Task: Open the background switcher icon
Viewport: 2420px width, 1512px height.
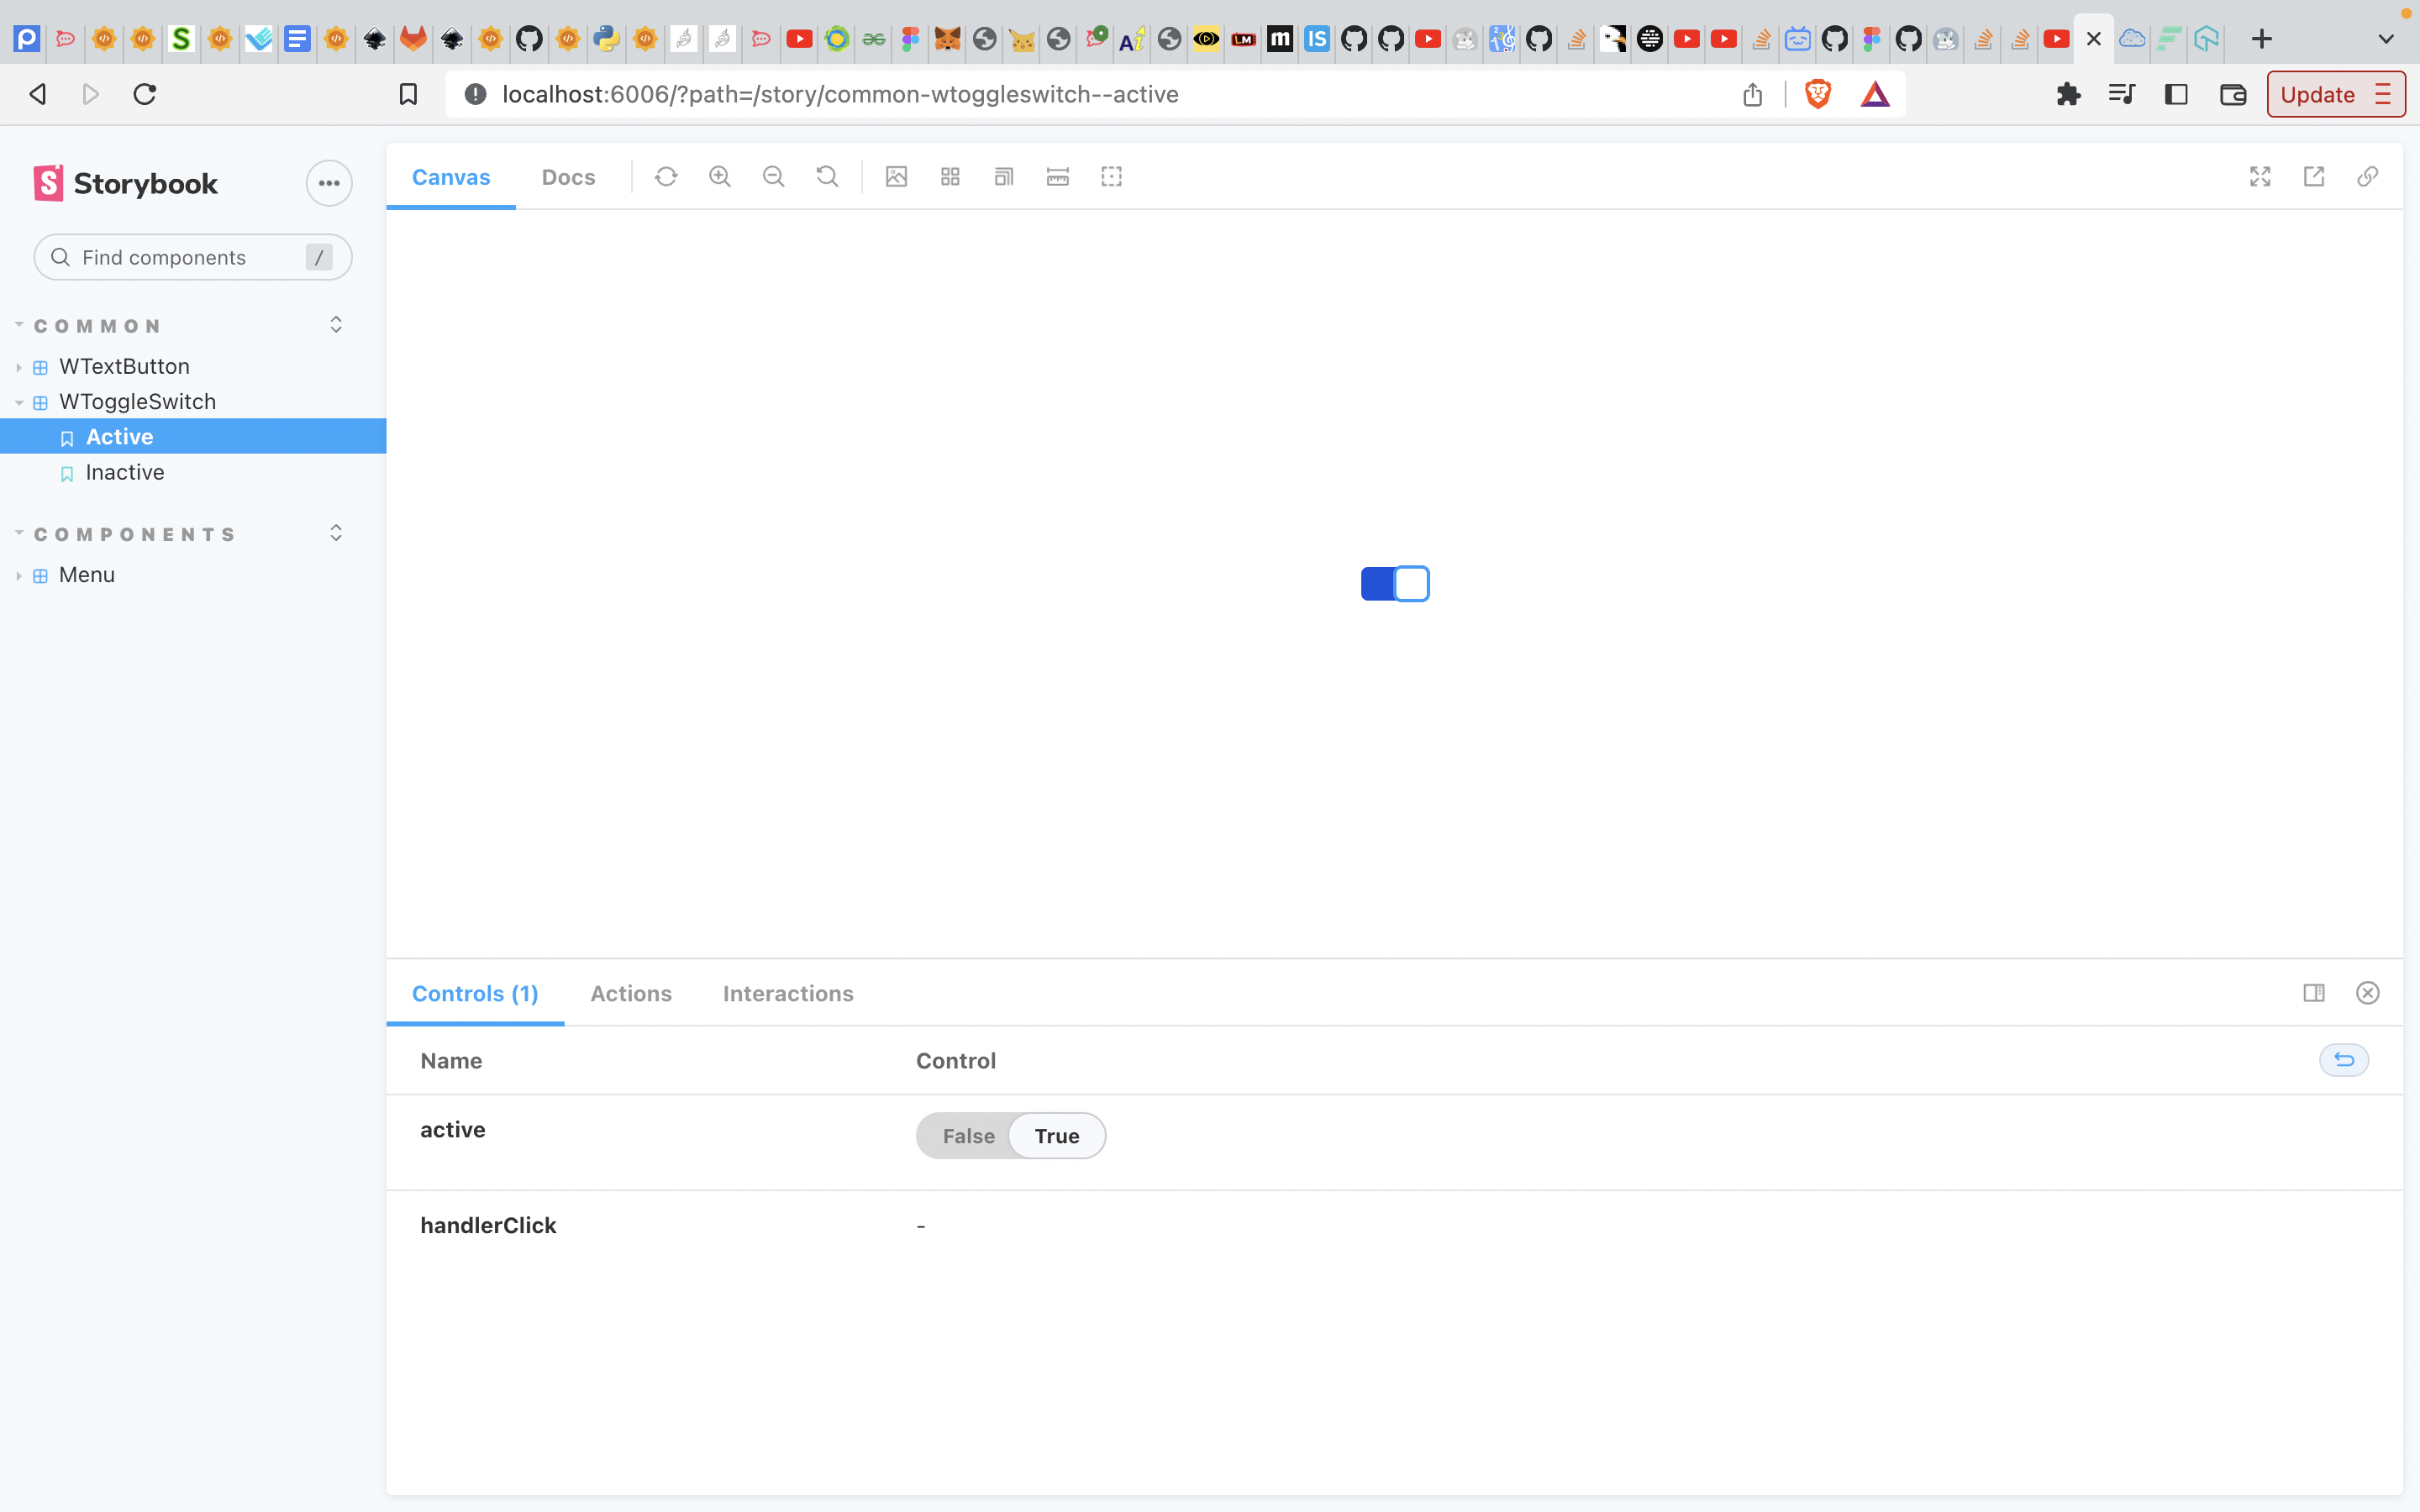Action: coord(895,176)
